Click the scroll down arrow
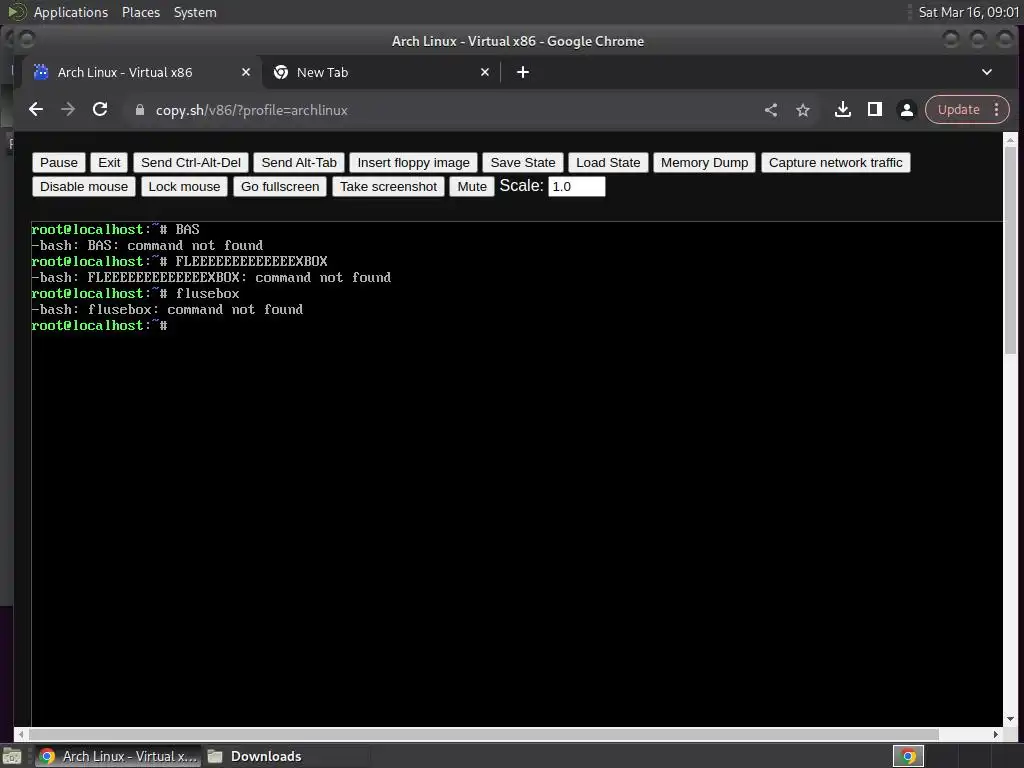 click(1010, 718)
